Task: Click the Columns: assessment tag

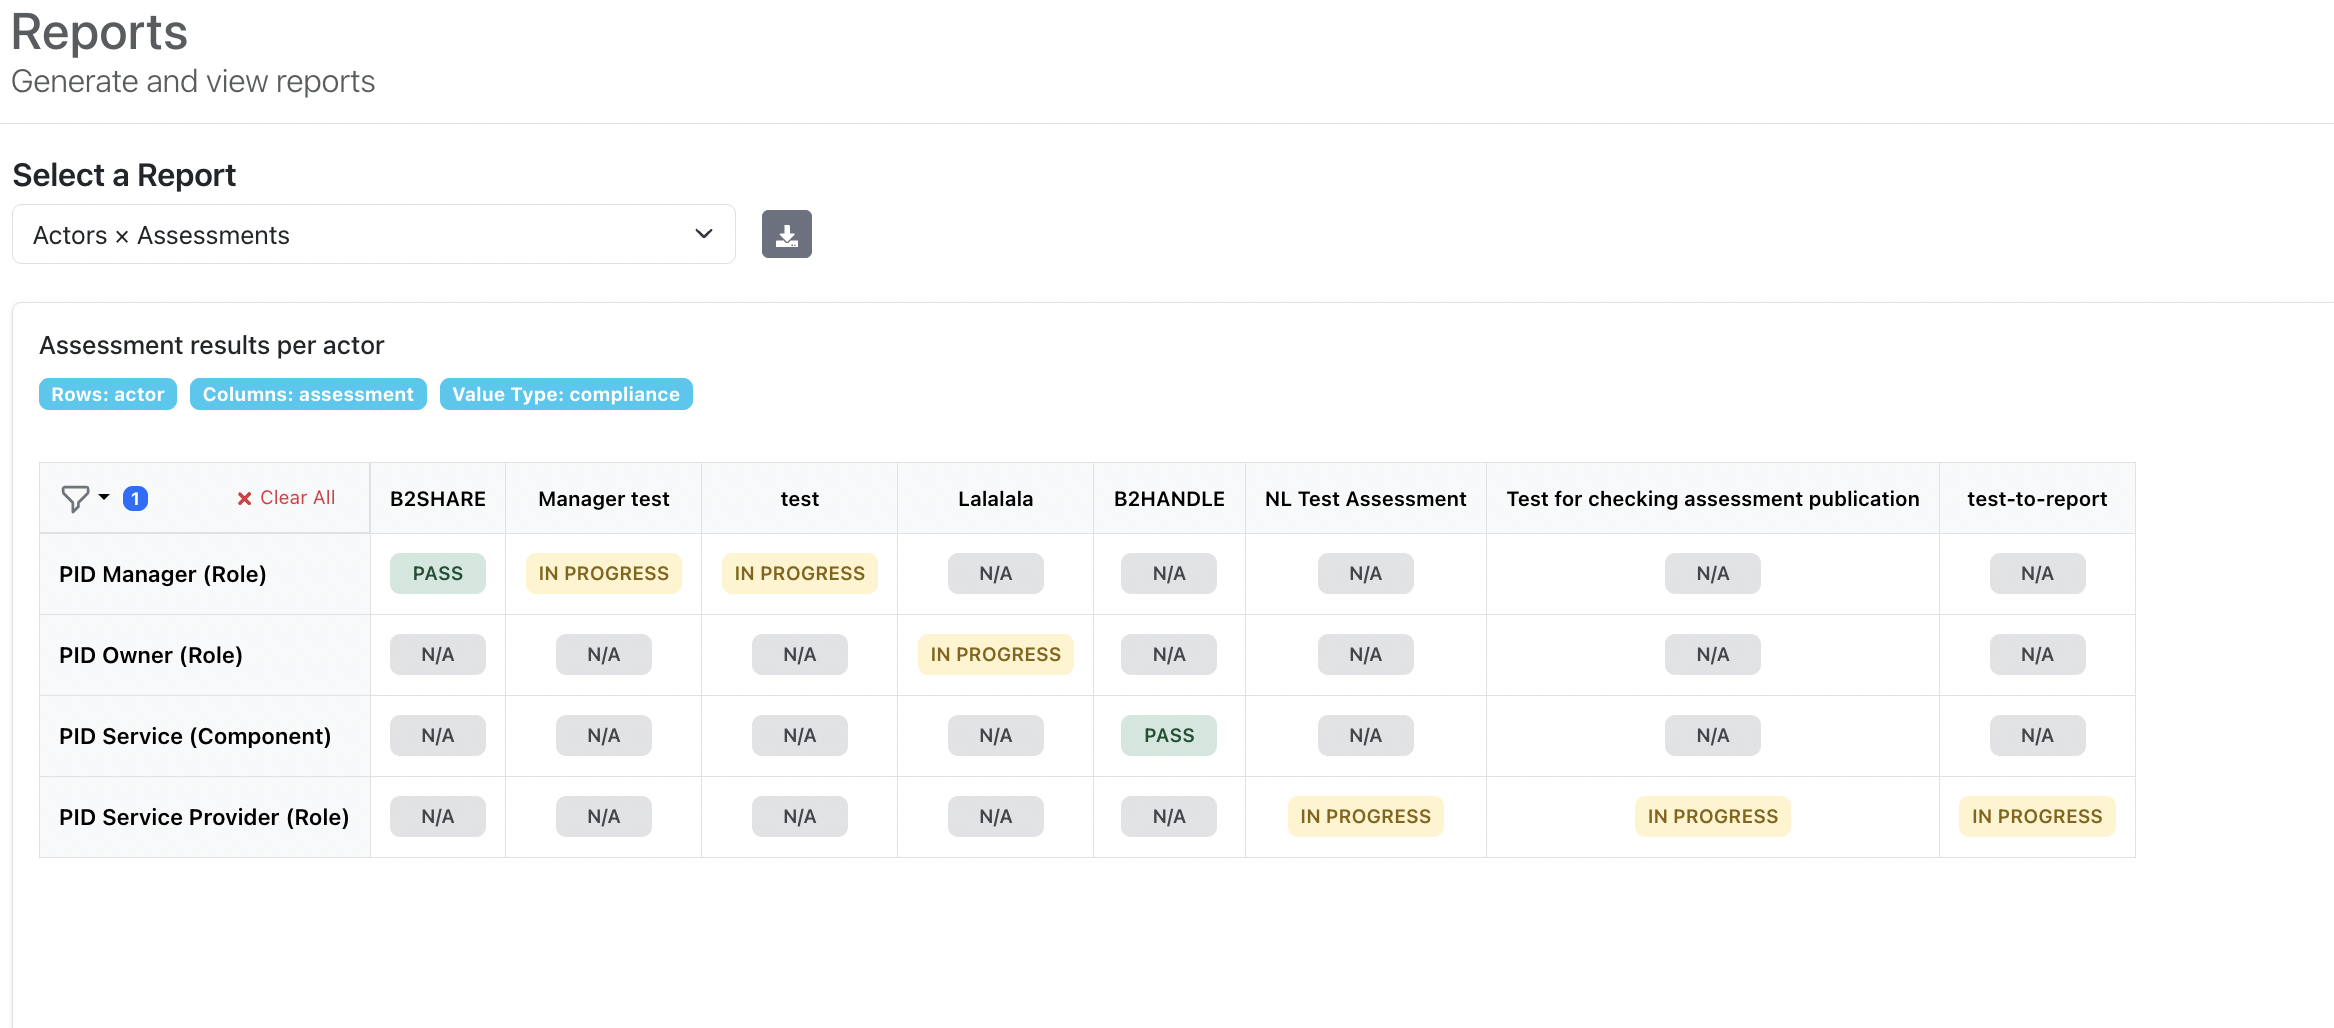Action: click(x=308, y=394)
